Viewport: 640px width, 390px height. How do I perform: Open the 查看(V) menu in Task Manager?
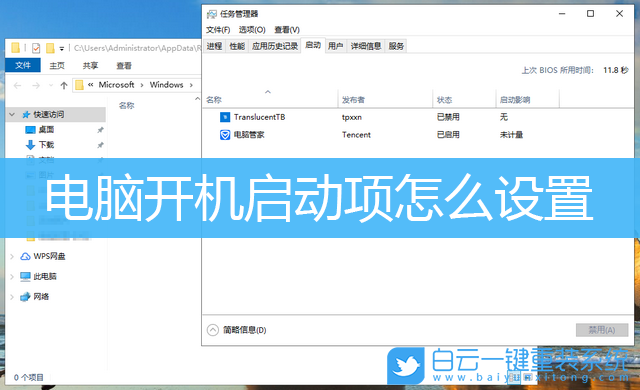[287, 30]
